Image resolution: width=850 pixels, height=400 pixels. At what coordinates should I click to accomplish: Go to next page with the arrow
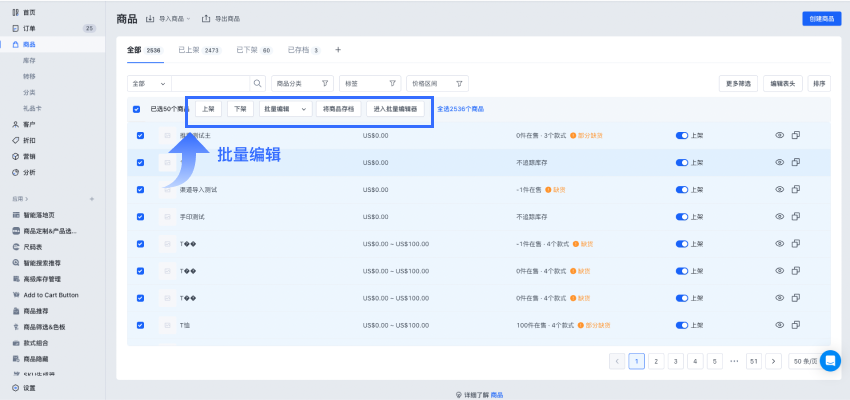[774, 361]
